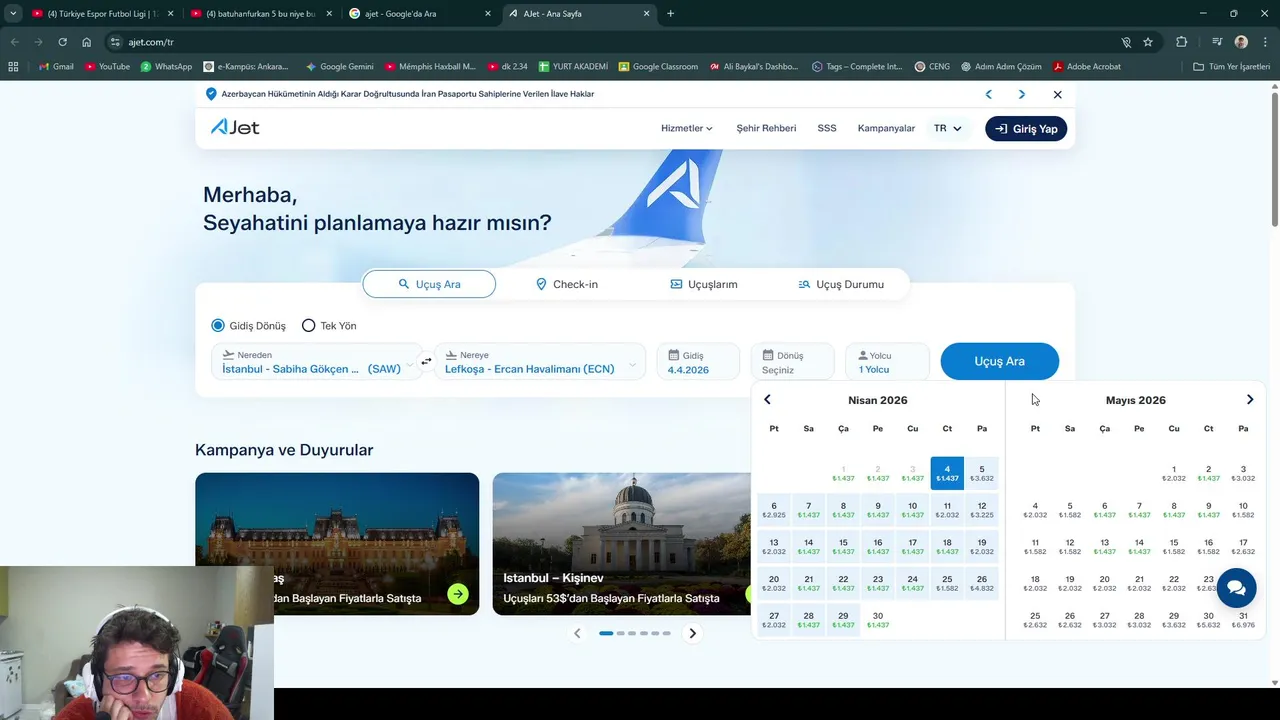Viewport: 1280px width, 720px height.
Task: Open Chrome profile avatar
Action: (1241, 42)
